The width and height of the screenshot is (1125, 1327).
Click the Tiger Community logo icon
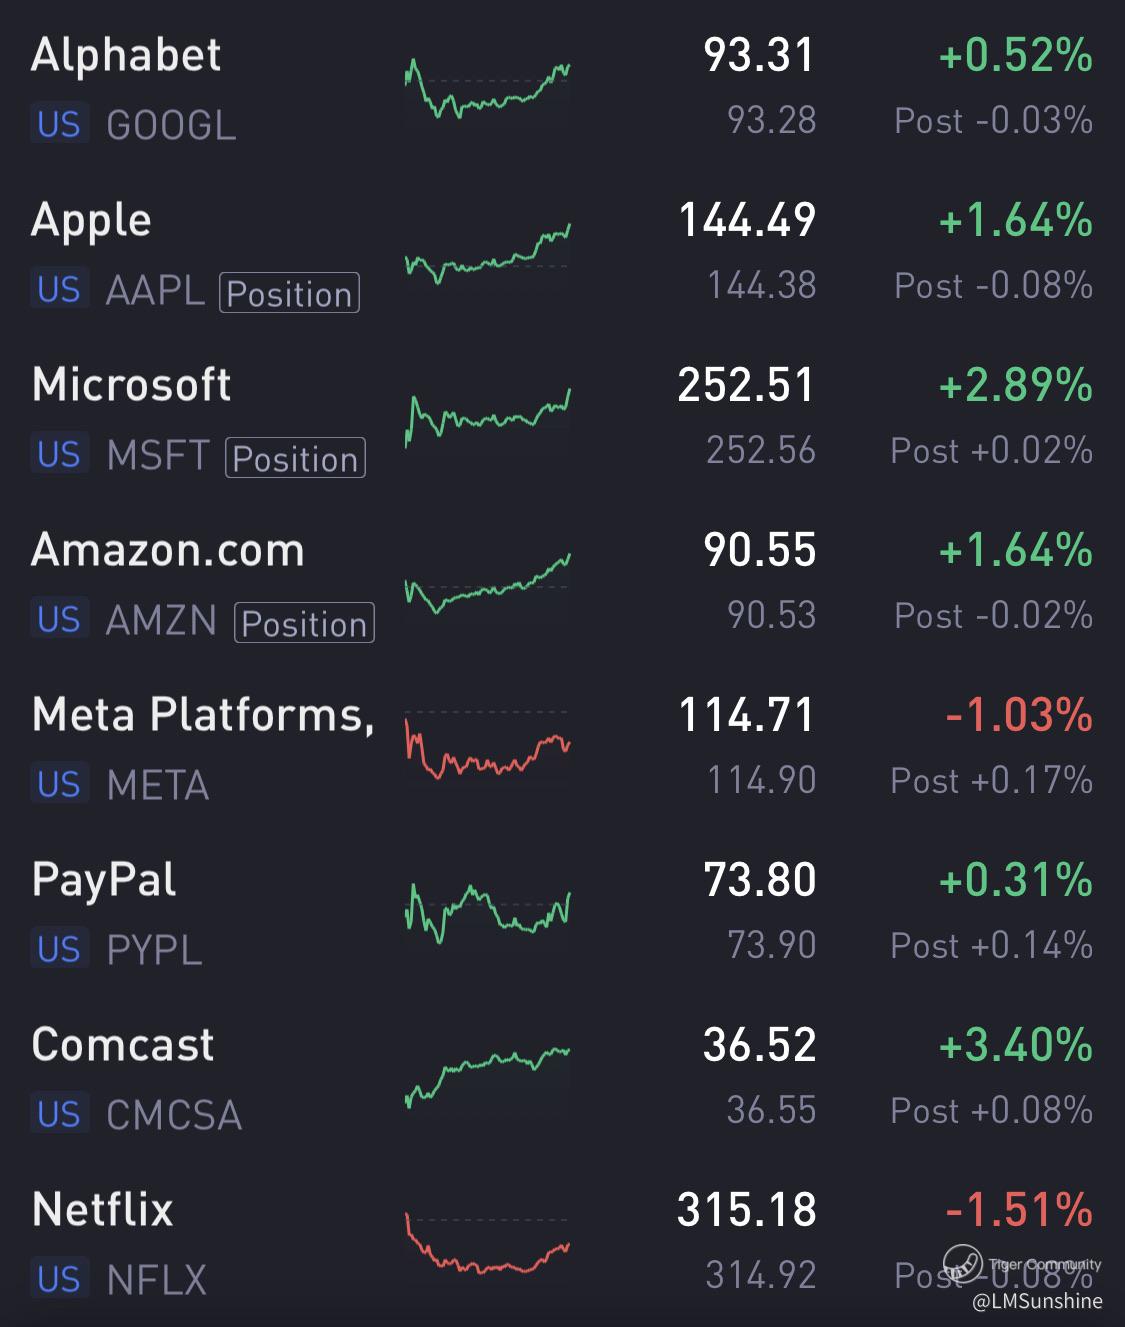[x=963, y=1263]
